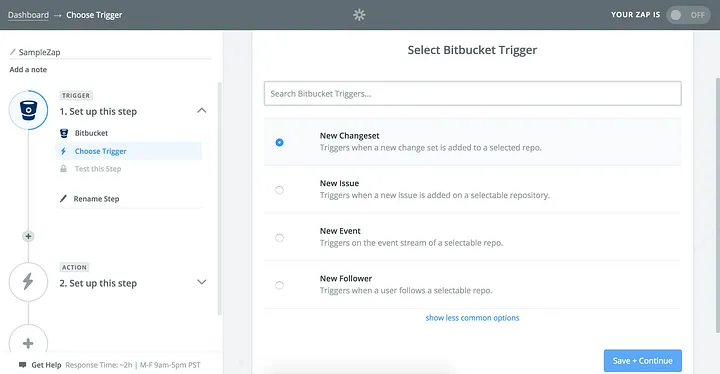The height and width of the screenshot is (374, 720).
Task: Click the large Bitbucket trigger circle icon
Action: 28,110
